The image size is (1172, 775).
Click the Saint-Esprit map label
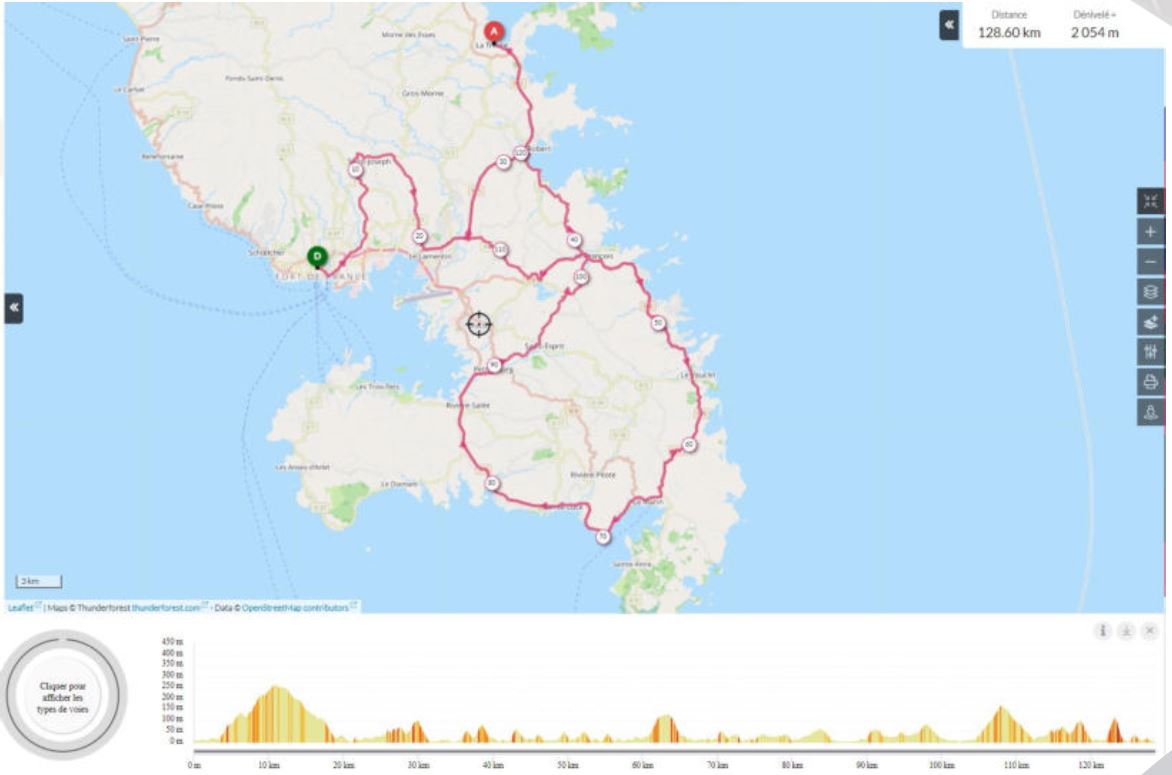pos(544,346)
